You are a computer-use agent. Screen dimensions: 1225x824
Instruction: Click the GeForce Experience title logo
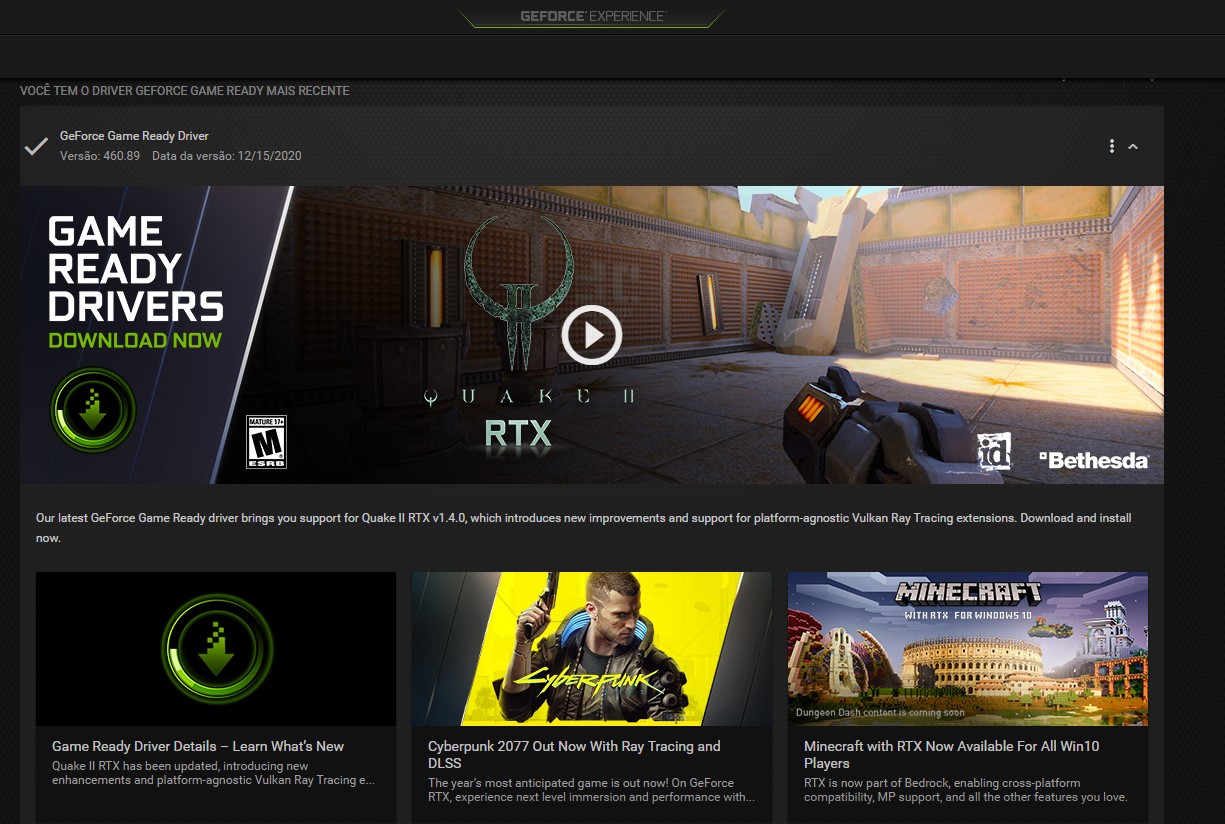[x=592, y=16]
